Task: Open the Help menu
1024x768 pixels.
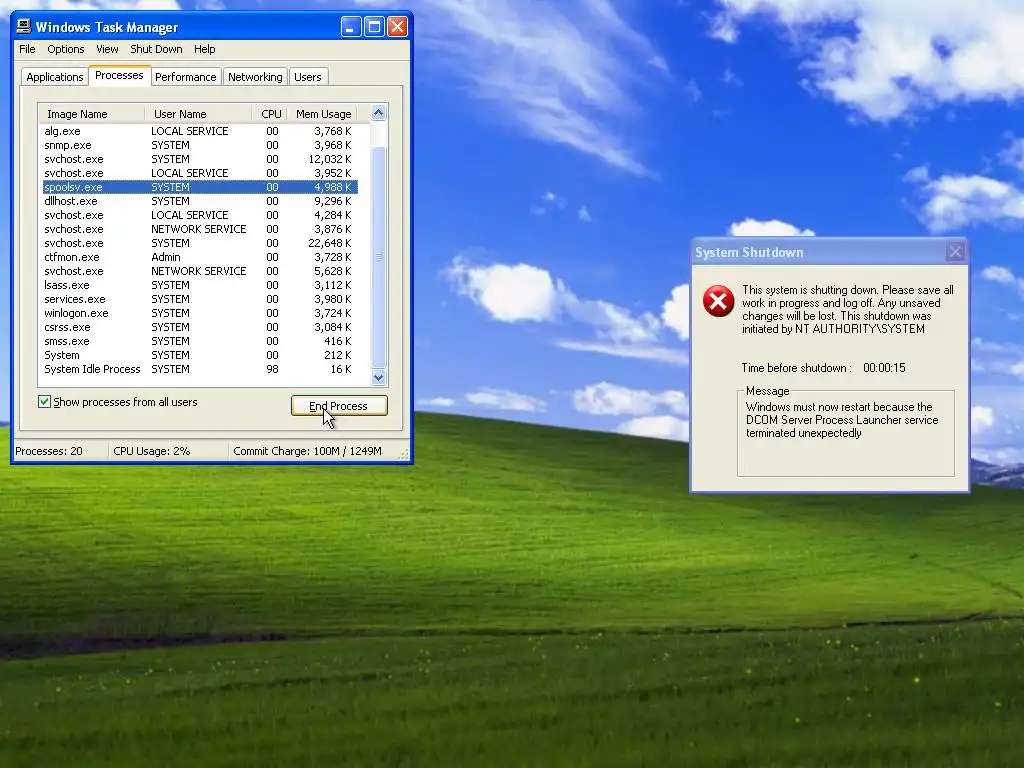Action: pos(204,49)
